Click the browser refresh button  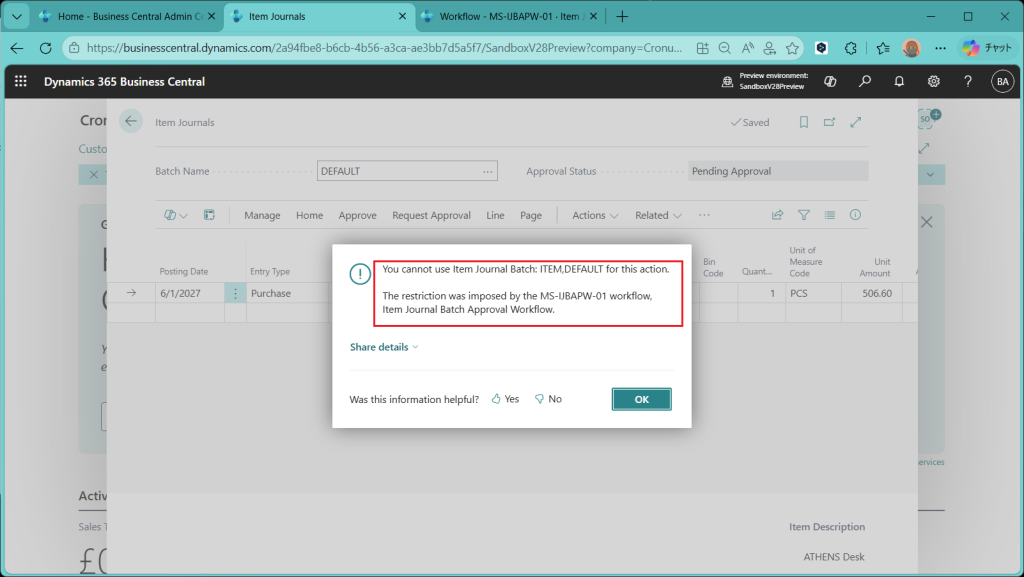[44, 48]
